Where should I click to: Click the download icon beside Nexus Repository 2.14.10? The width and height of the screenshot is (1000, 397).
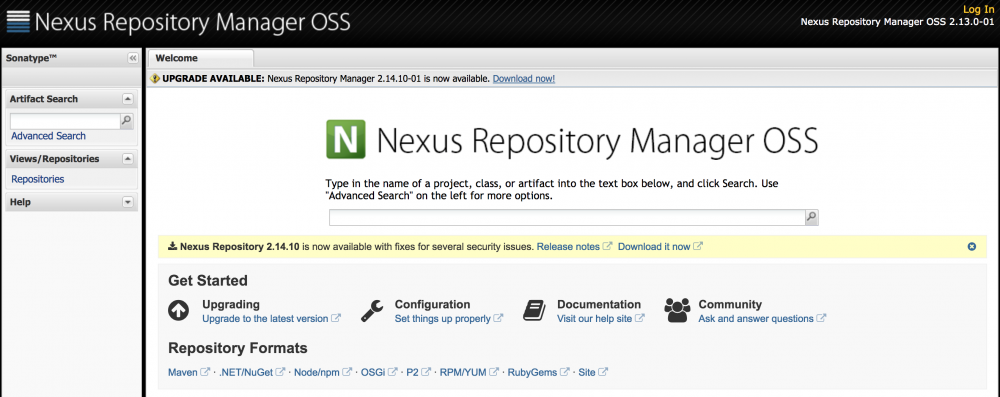pyautogui.click(x=172, y=246)
